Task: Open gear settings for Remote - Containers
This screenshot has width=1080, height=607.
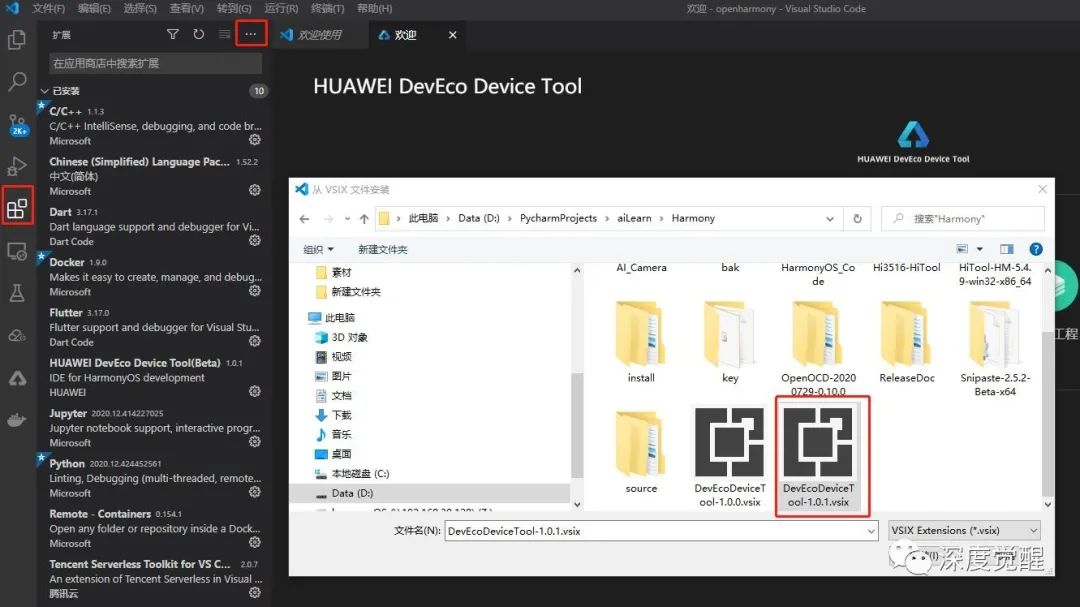Action: pyautogui.click(x=255, y=542)
